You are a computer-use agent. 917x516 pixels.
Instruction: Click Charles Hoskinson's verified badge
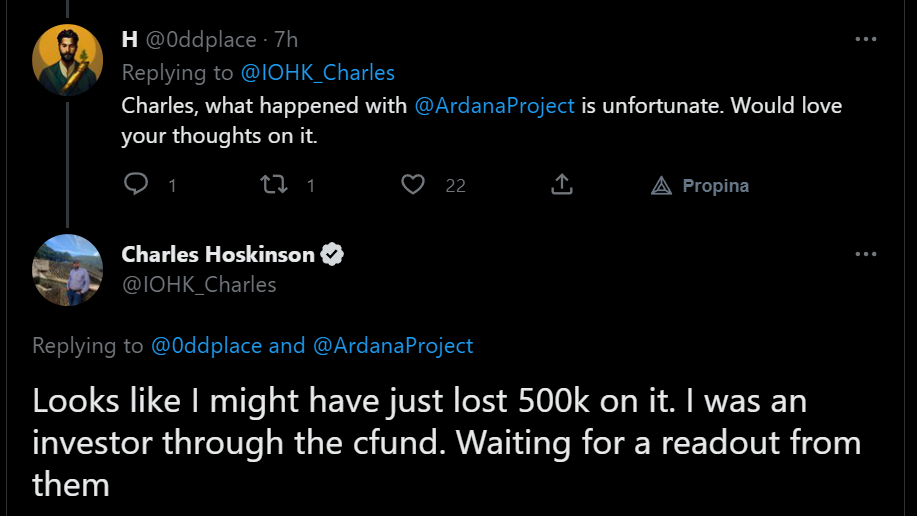(x=332, y=254)
